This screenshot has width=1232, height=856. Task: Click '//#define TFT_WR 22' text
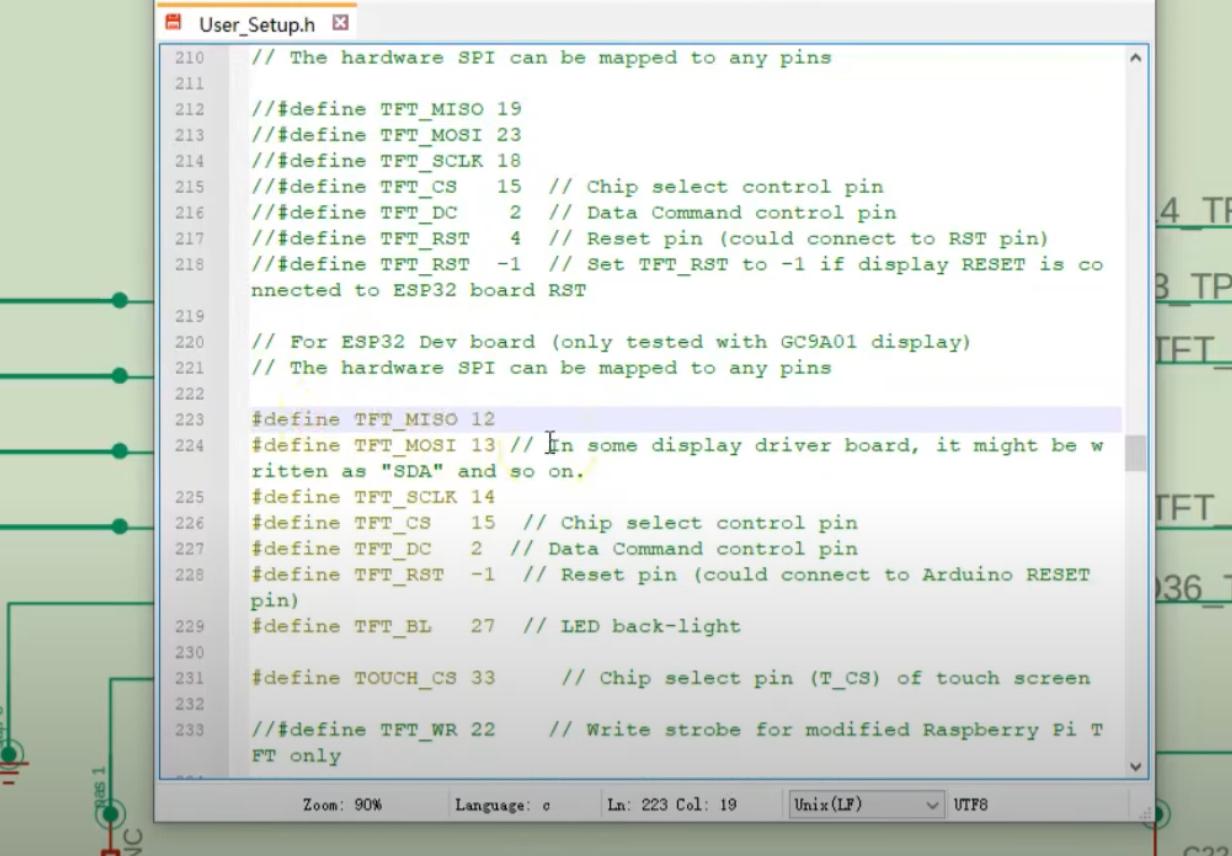pyautogui.click(x=373, y=730)
